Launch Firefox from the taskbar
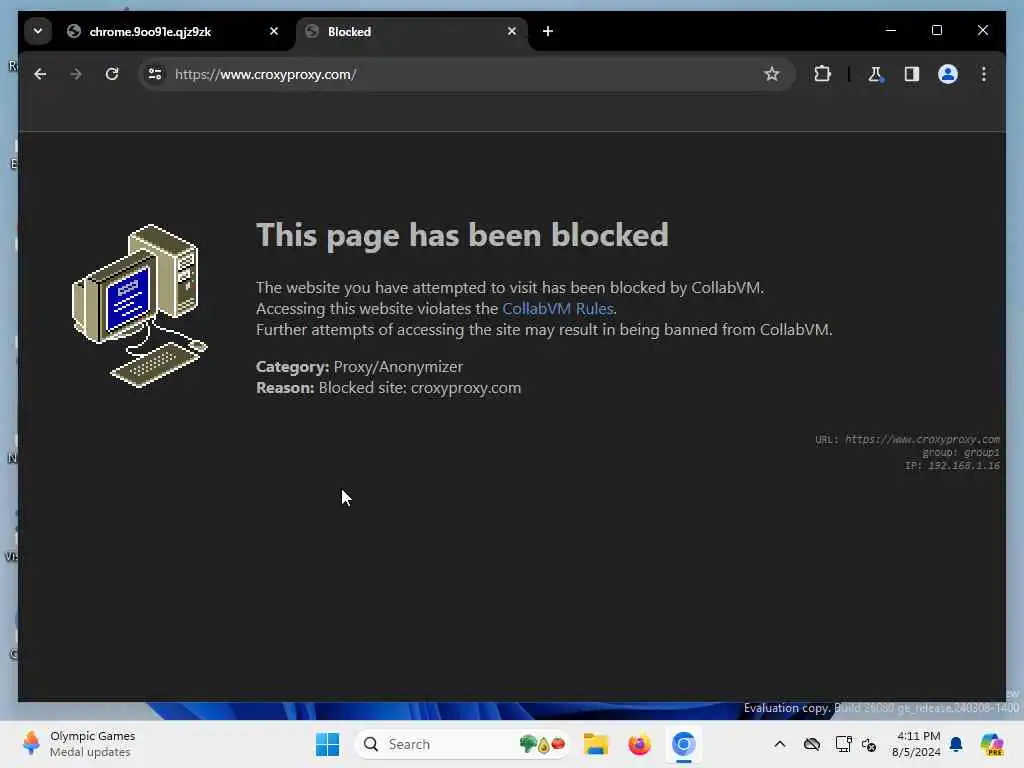 (x=639, y=744)
